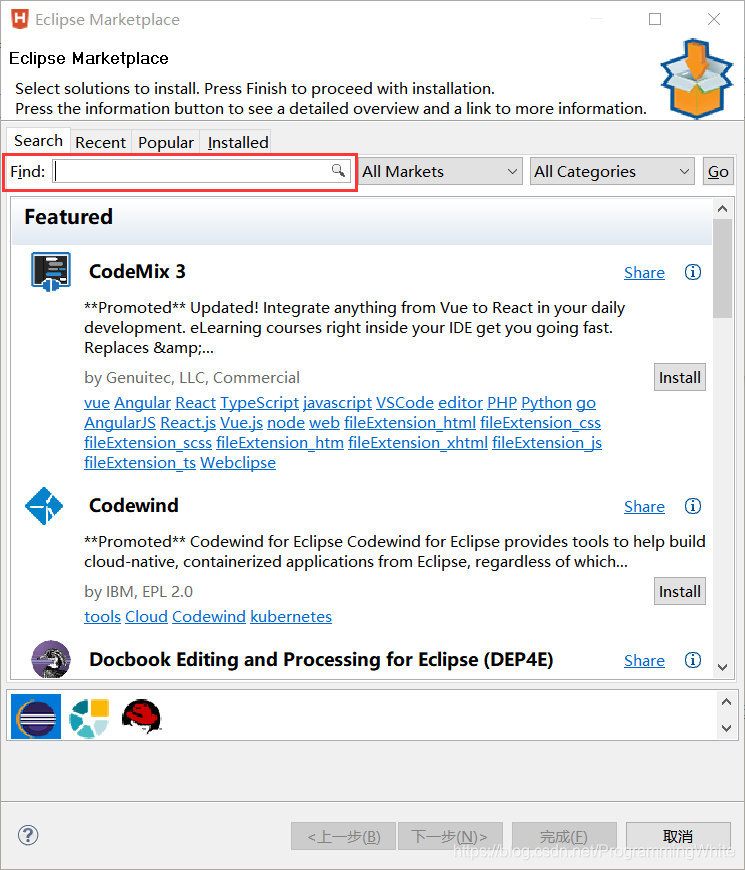This screenshot has width=745, height=870.
Task: Click the Cloud tag under Codewind
Action: point(146,617)
